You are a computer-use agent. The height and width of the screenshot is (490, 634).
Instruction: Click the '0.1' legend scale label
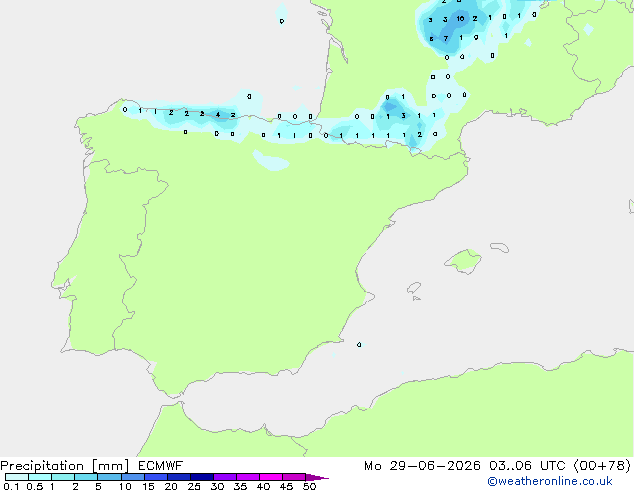click(x=11, y=486)
